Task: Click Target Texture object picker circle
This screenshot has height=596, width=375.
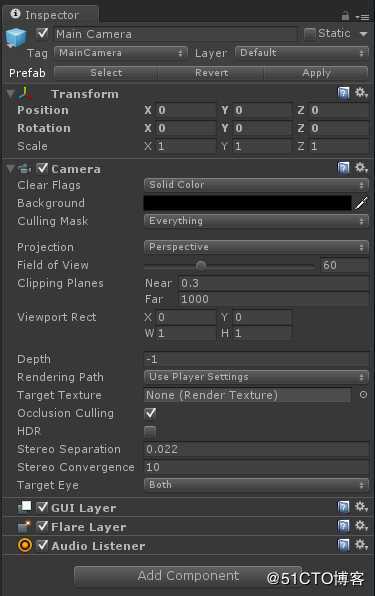Action: [363, 395]
